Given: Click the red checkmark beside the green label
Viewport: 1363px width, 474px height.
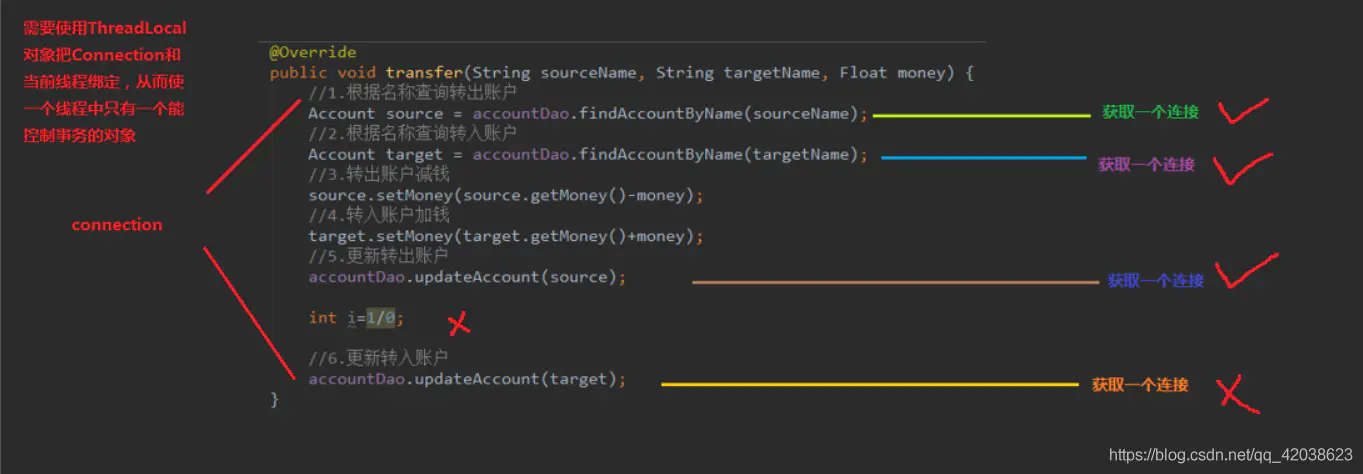Looking at the screenshot, I should click(1243, 110).
